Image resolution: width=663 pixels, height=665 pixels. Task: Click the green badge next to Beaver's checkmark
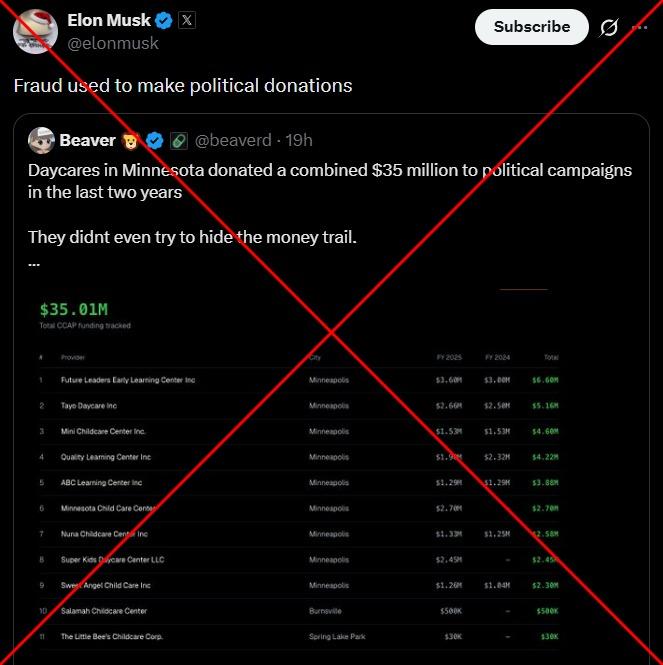coord(178,140)
